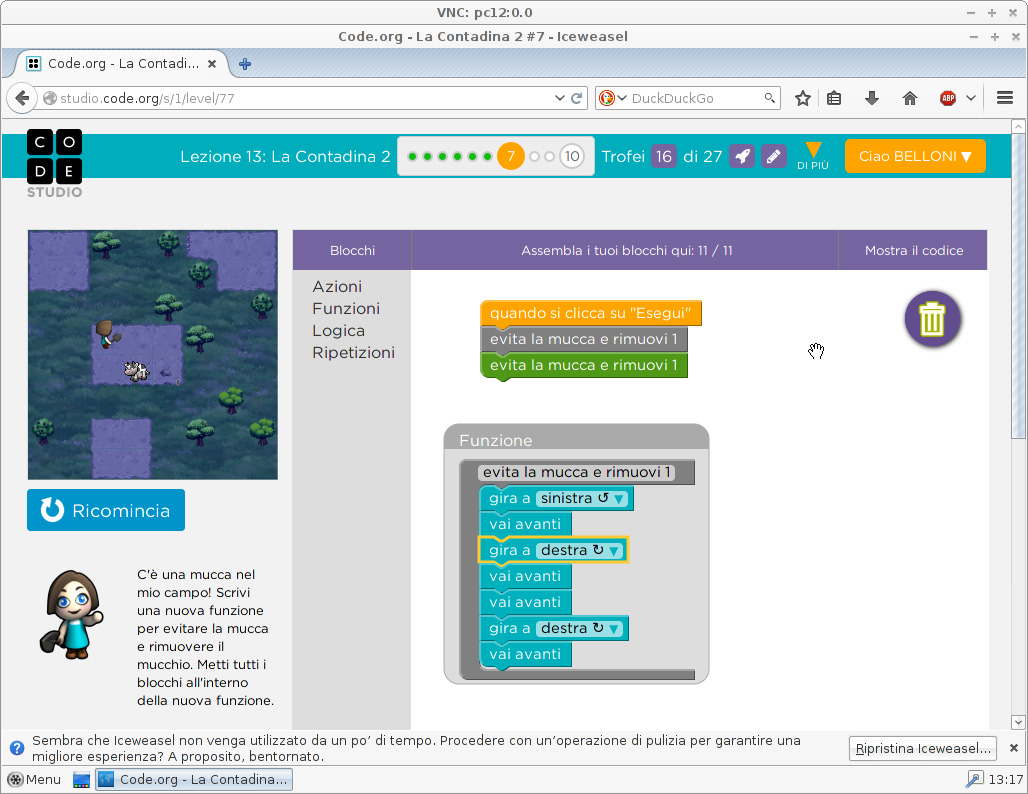
Task: Click Mostra il codice
Action: [x=914, y=251]
